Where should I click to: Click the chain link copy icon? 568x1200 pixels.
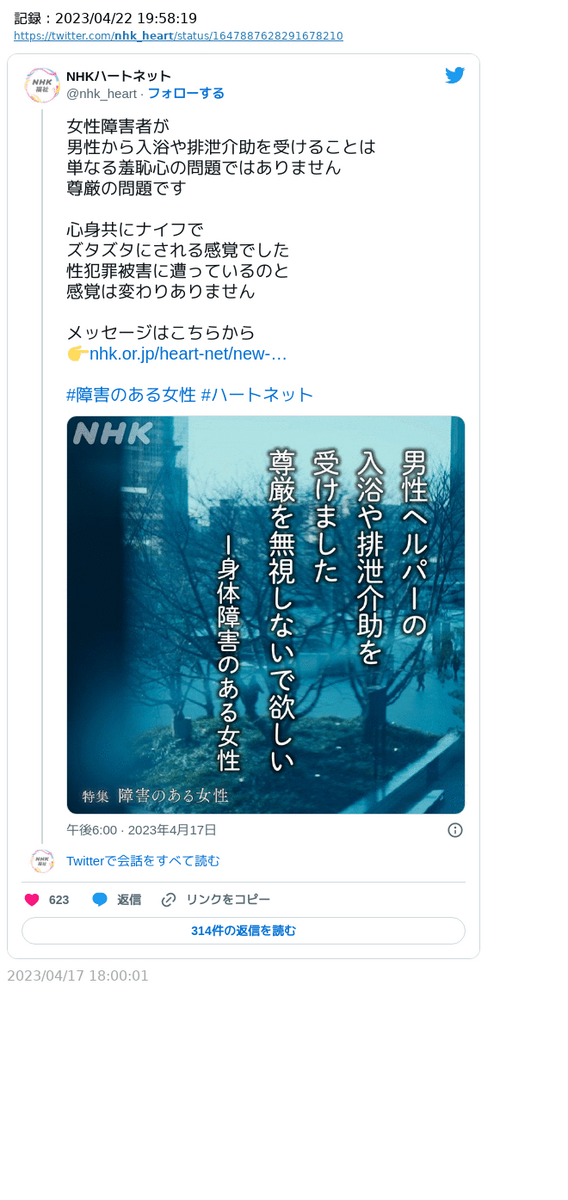(x=169, y=900)
